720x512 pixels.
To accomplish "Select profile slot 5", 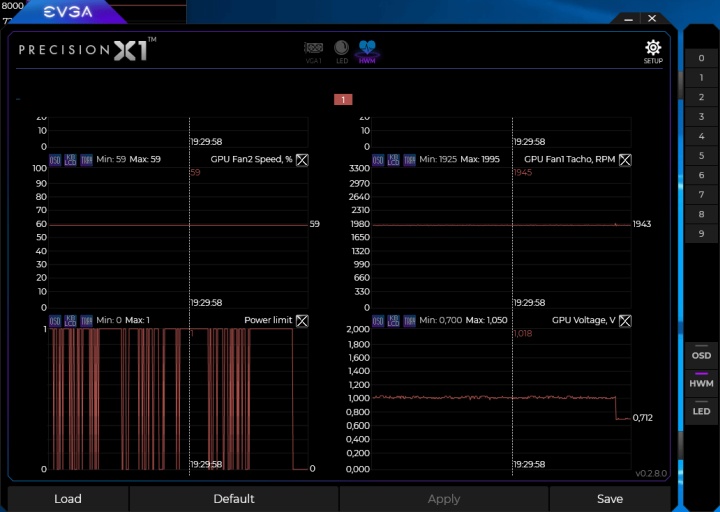I will click(x=701, y=156).
